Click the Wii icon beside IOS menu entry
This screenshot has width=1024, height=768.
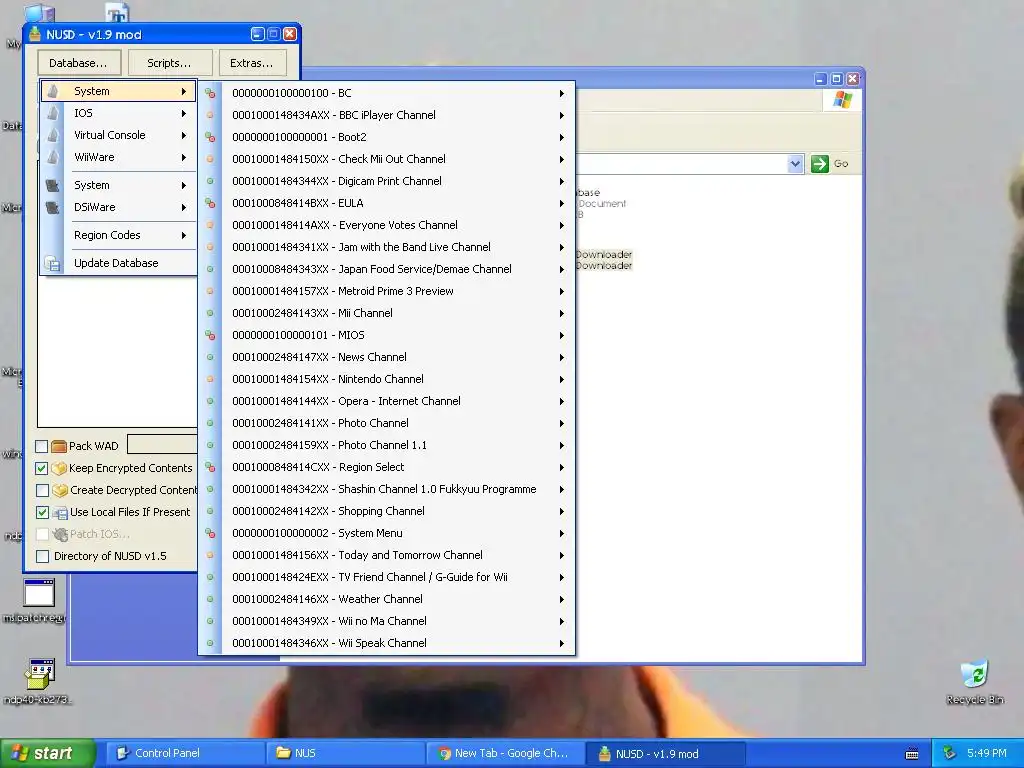[53, 113]
